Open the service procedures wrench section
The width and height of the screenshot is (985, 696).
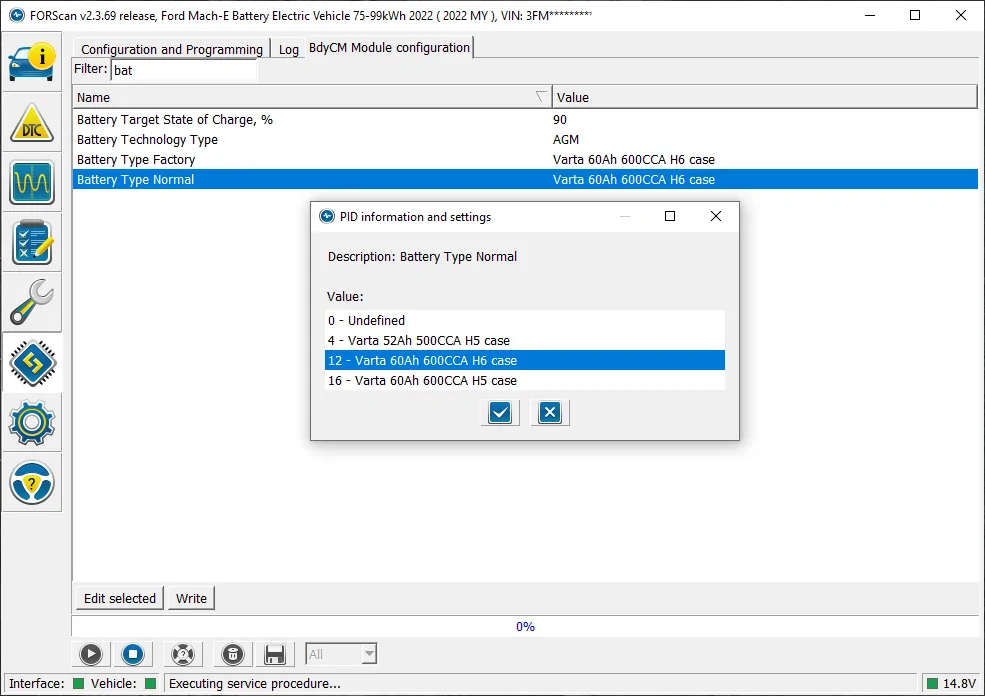[31, 302]
